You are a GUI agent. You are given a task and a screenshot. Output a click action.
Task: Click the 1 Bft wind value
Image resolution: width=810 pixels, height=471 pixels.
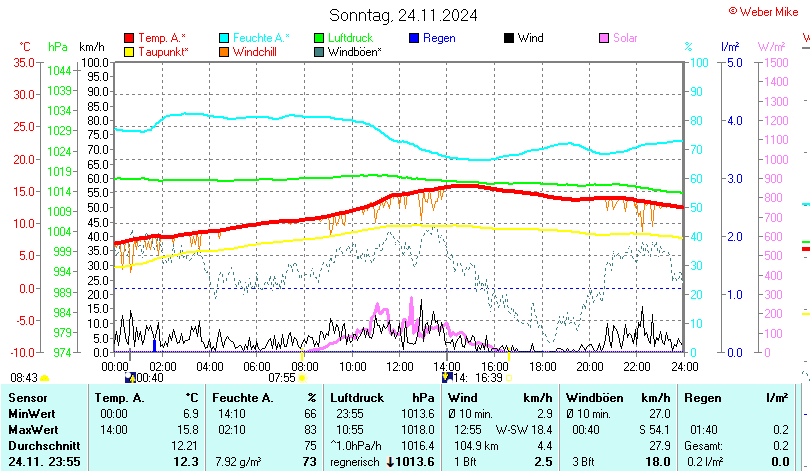click(465, 462)
